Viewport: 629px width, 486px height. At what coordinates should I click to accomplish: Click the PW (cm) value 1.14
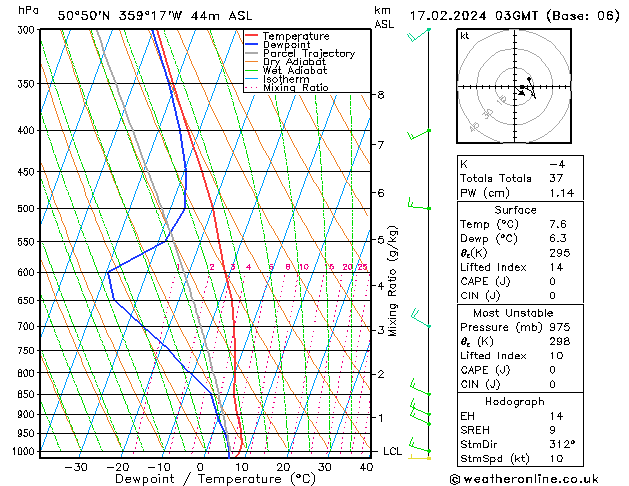pos(562,193)
